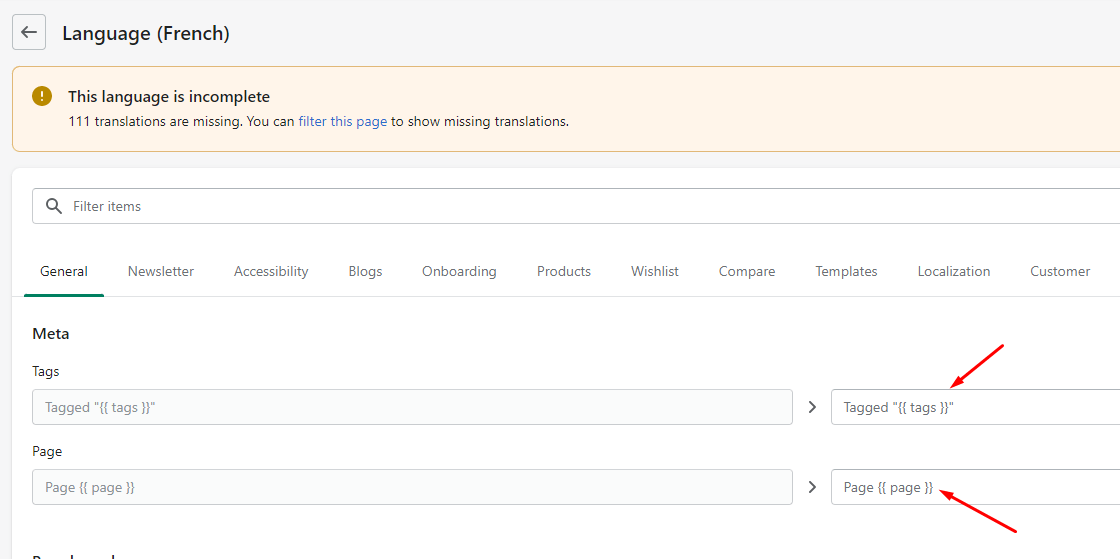Select the Customer tab
The height and width of the screenshot is (559, 1120).
[1060, 271]
